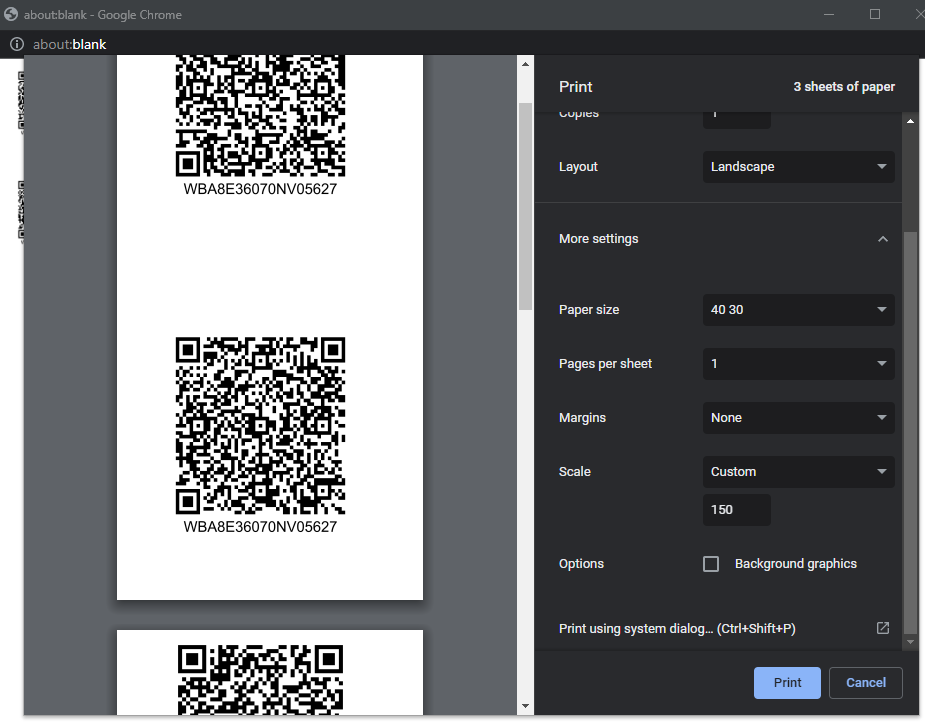
Task: Click the 3 sheets of paper text
Action: coord(844,87)
